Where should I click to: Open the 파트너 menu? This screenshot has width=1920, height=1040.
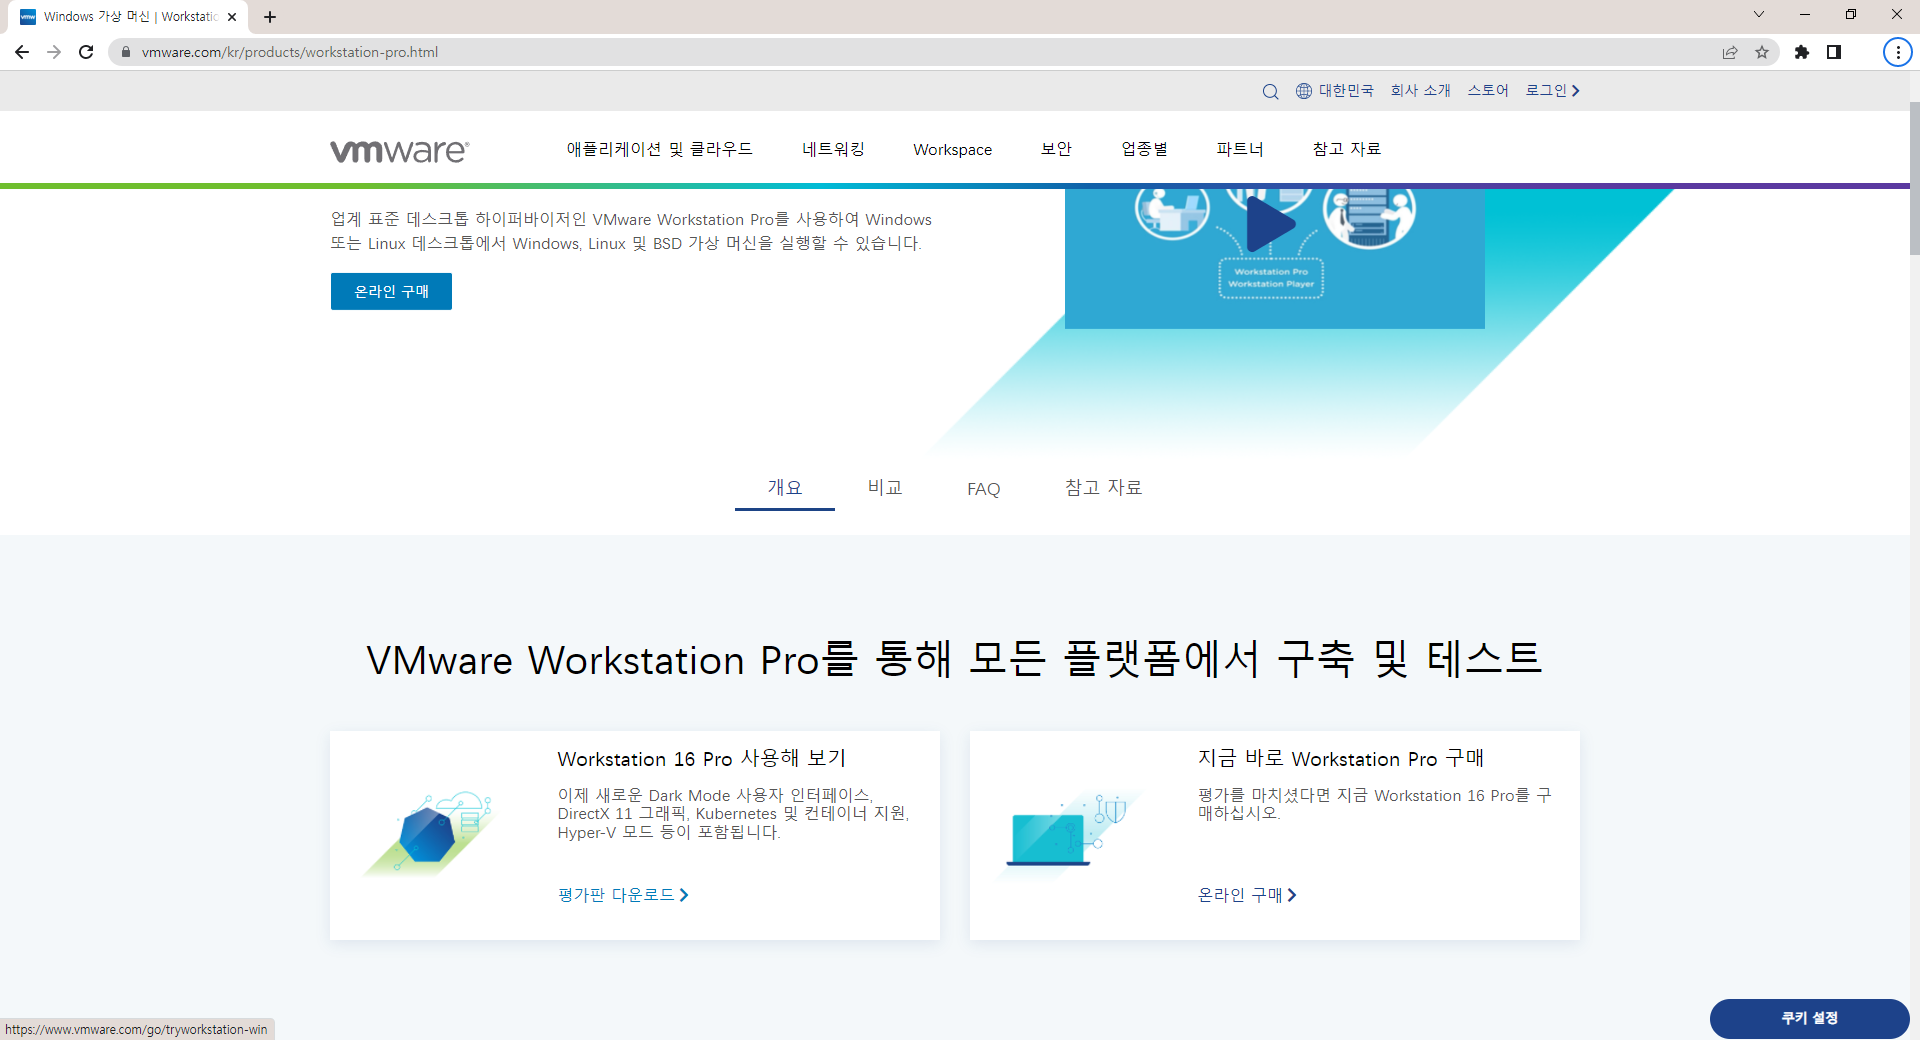point(1240,149)
